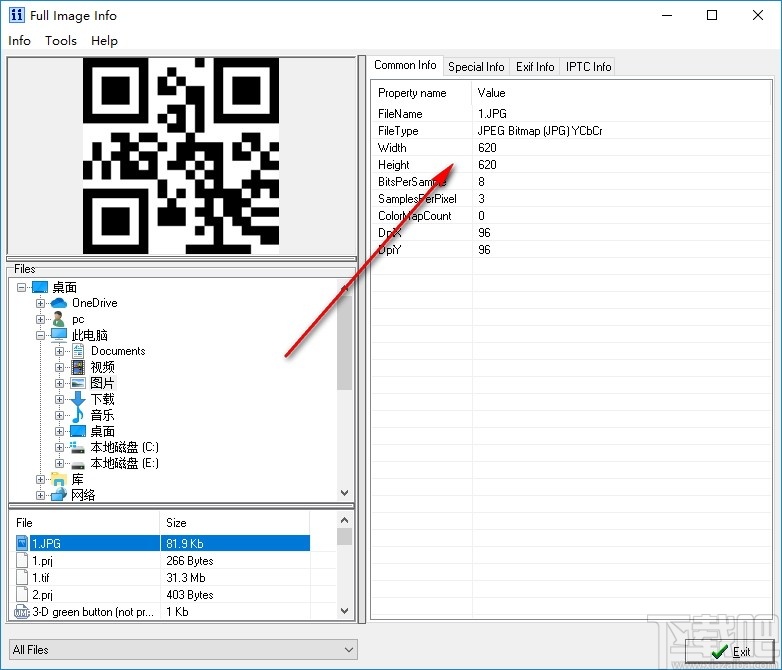The image size is (782, 670).
Task: Click the folder tree scroll down arrow
Action: pos(345,492)
